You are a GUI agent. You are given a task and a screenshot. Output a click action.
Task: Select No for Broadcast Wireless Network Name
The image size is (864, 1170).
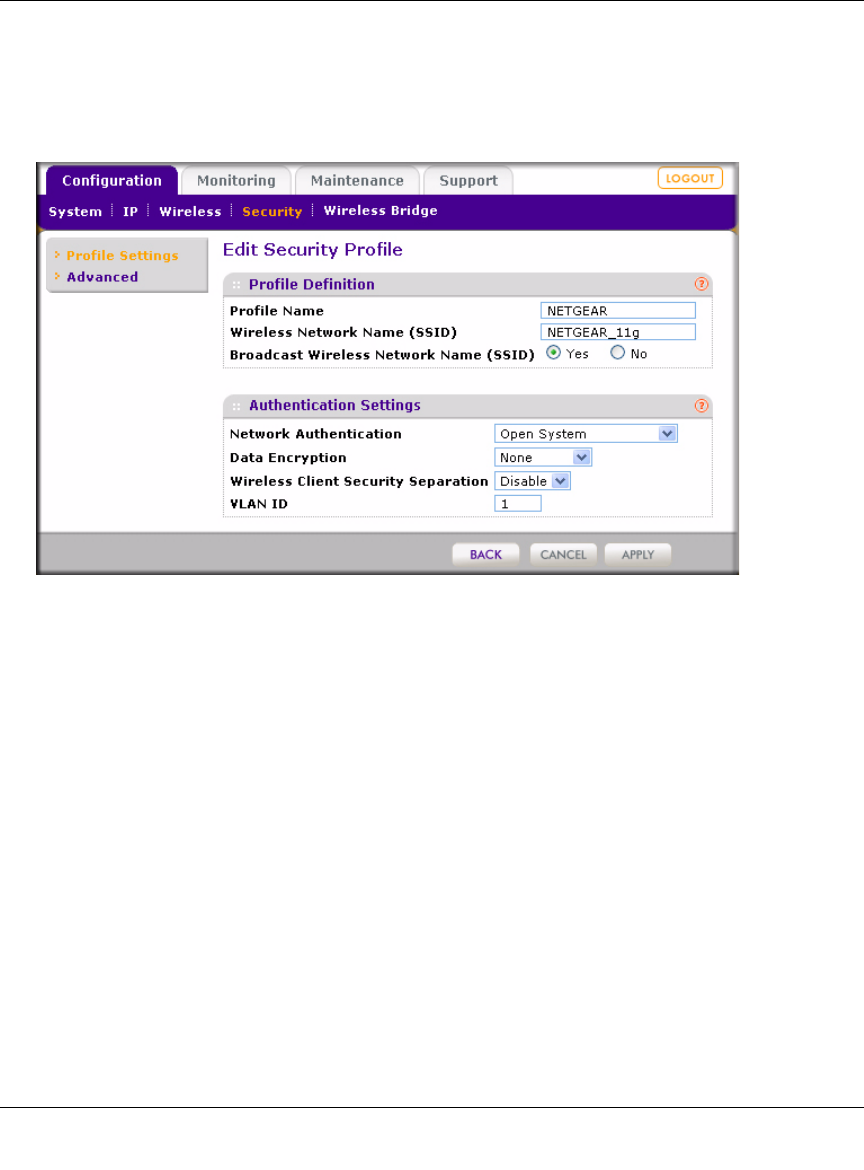[617, 353]
